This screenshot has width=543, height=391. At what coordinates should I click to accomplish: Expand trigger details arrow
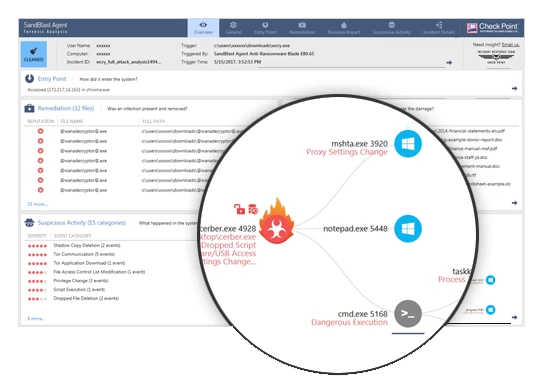click(449, 63)
